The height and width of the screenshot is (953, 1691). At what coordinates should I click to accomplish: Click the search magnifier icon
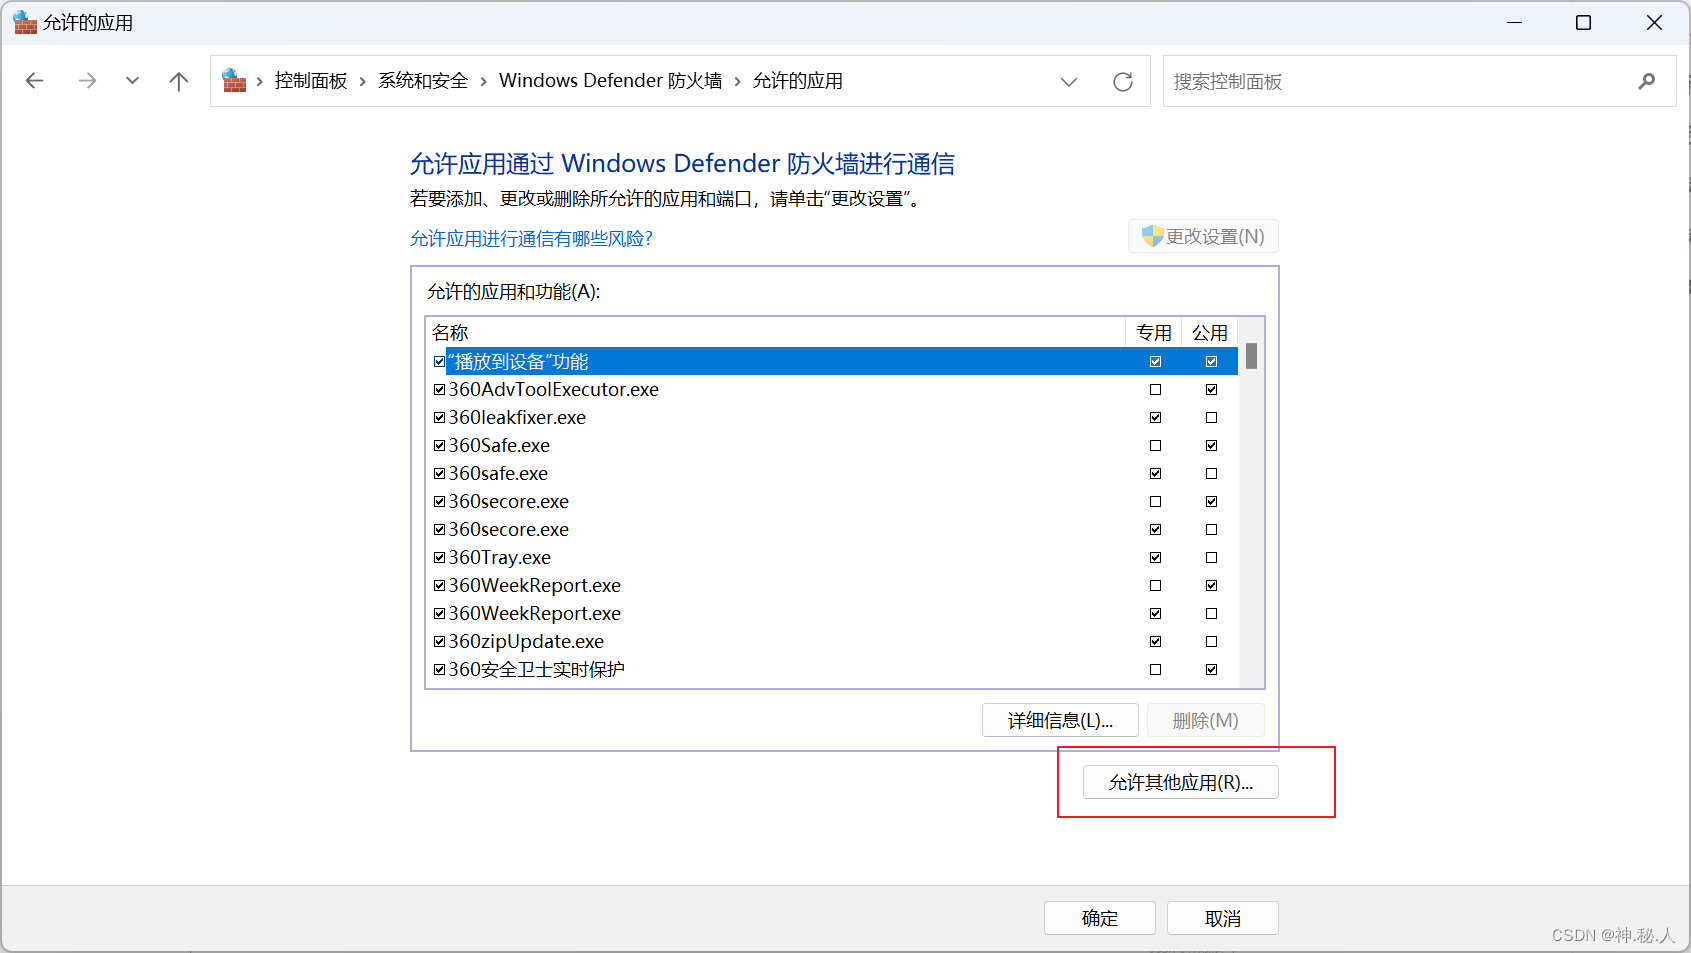[1647, 82]
